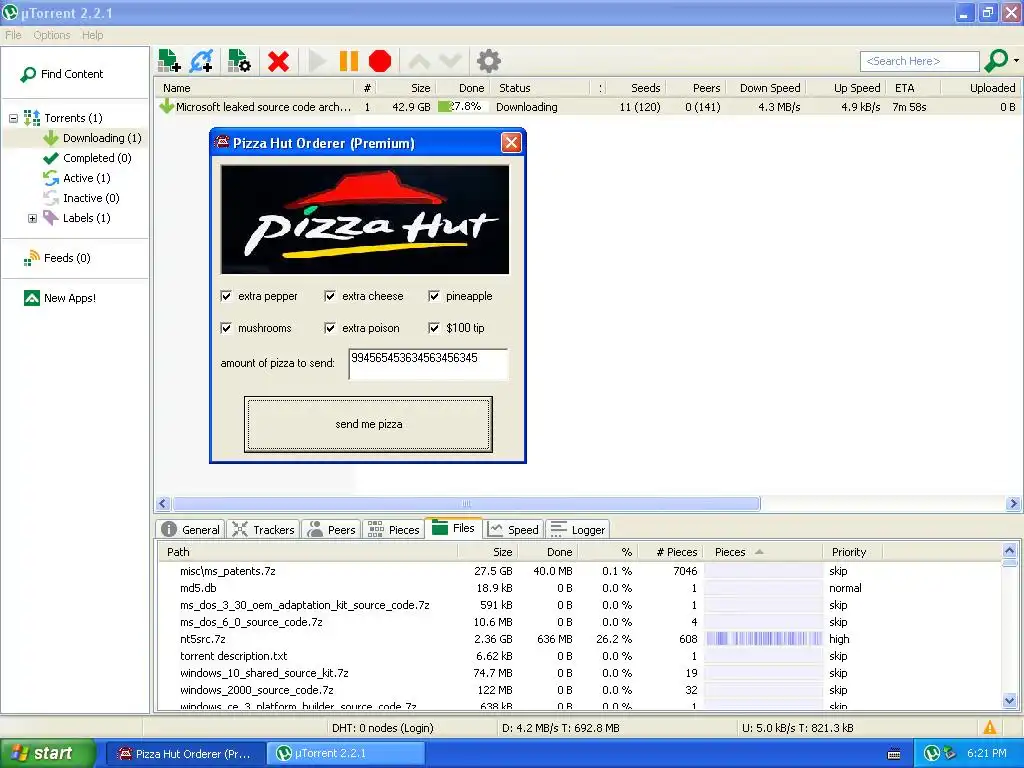Uncheck extra poison checkbox
The height and width of the screenshot is (768, 1024).
pos(330,328)
